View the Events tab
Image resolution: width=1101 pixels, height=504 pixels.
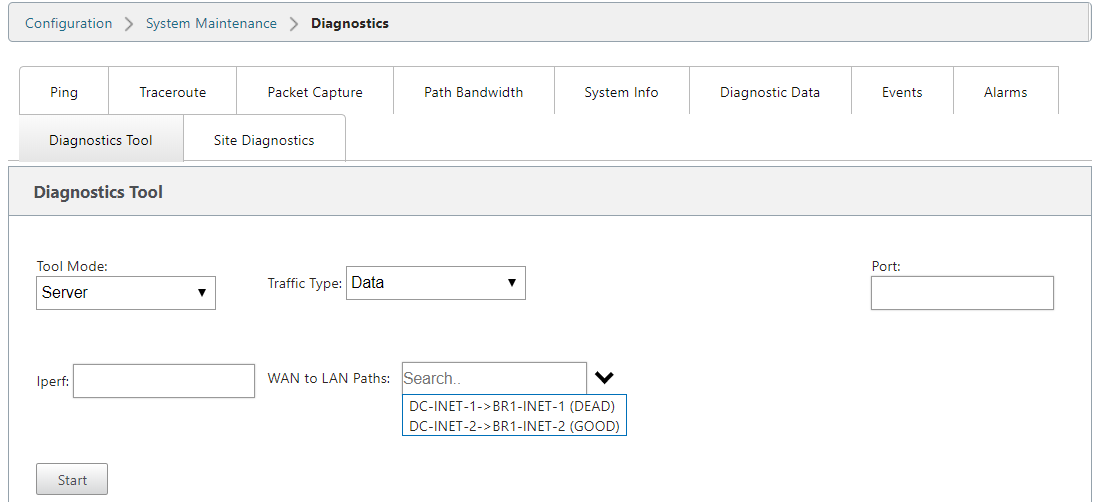(x=902, y=92)
